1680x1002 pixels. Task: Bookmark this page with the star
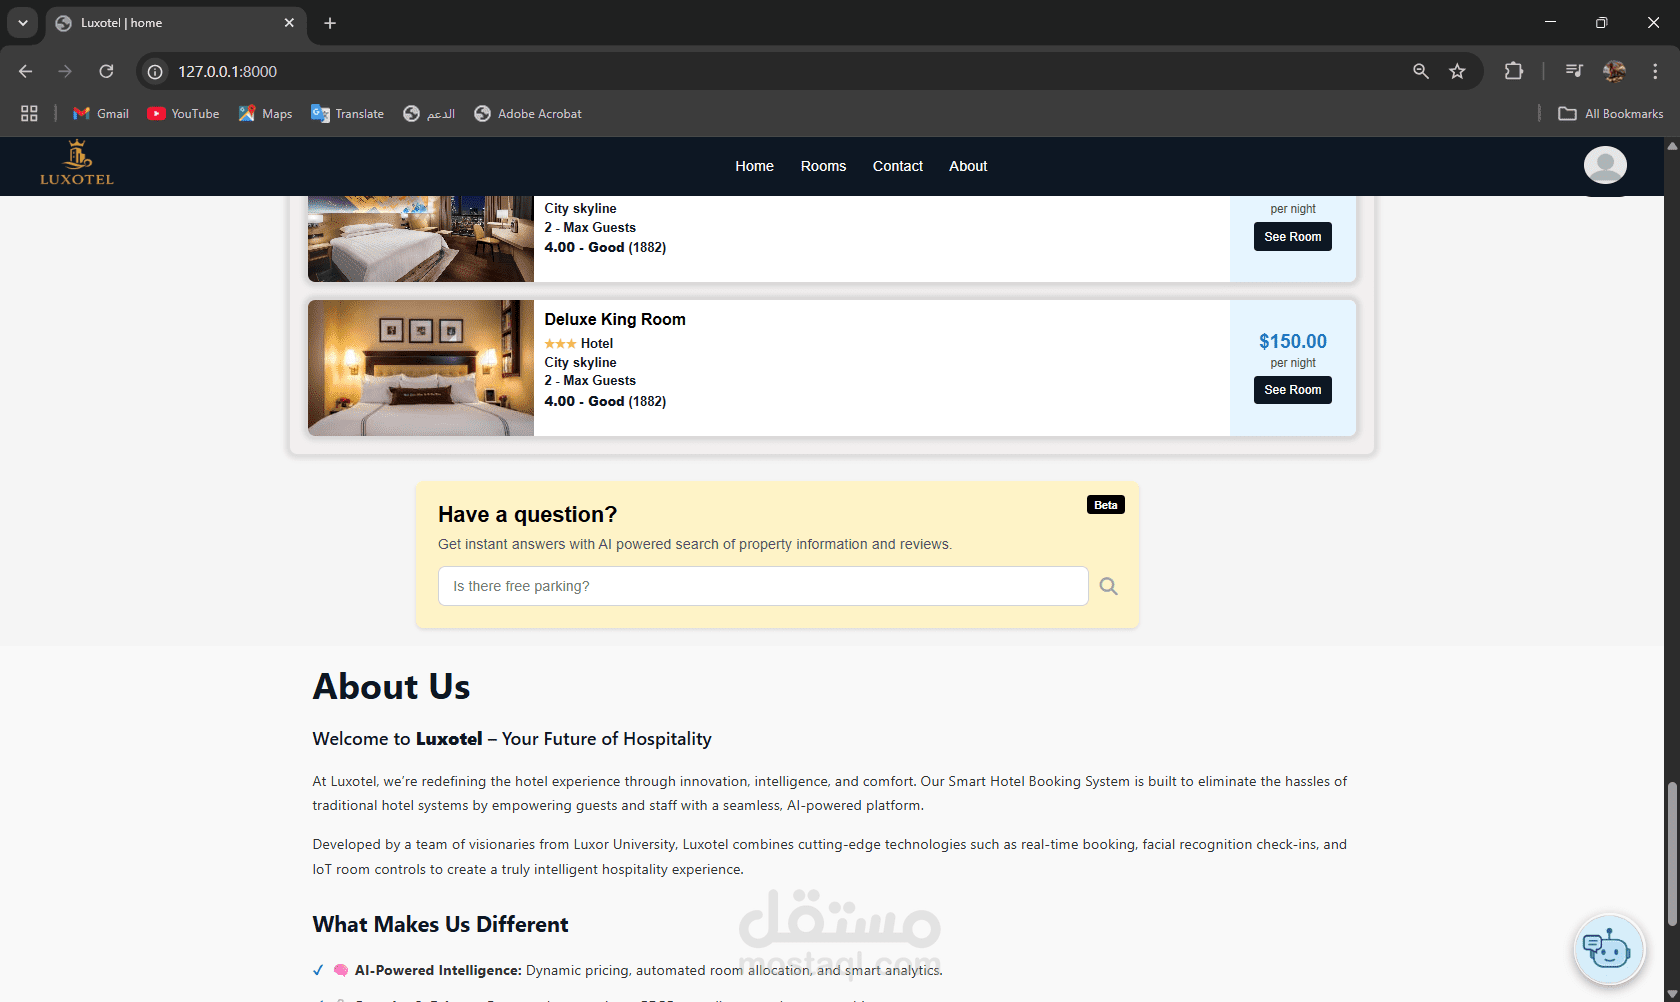coord(1457,71)
